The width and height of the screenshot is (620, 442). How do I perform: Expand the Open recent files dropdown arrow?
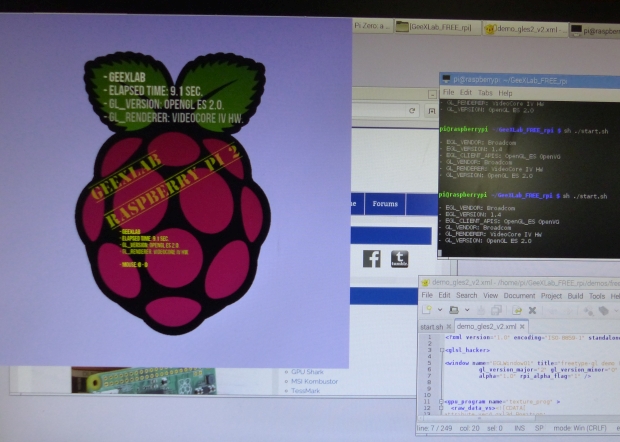[x=467, y=310]
